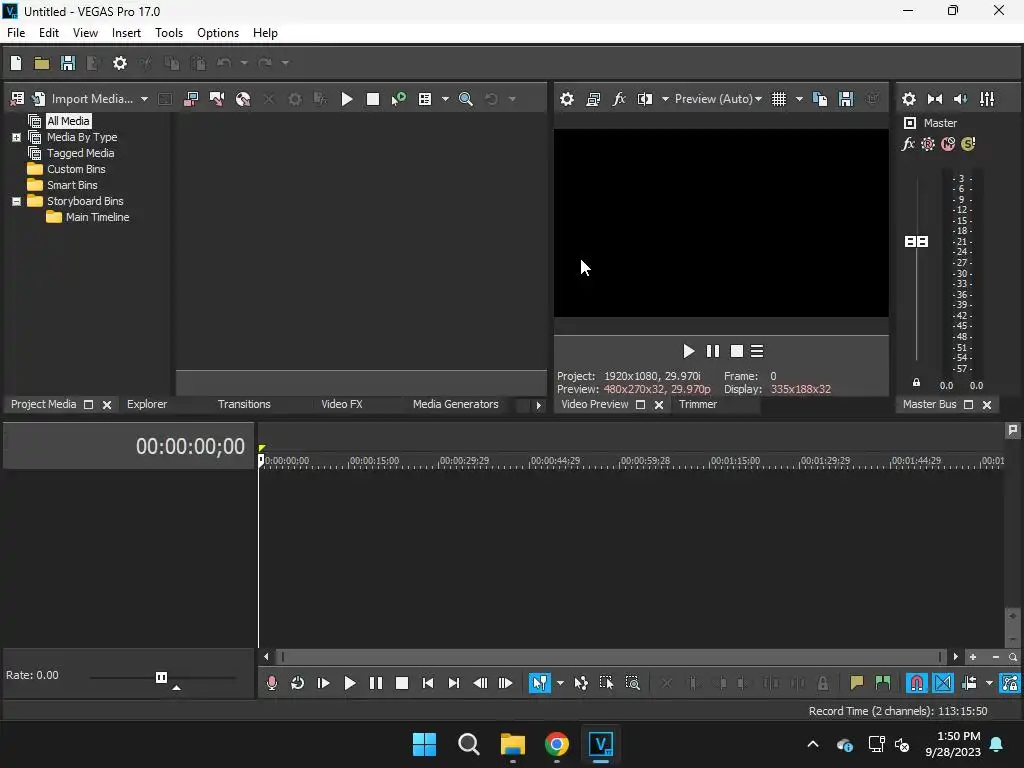This screenshot has height=768, width=1024.
Task: Open an existing project with the folder icon
Action: coord(42,63)
